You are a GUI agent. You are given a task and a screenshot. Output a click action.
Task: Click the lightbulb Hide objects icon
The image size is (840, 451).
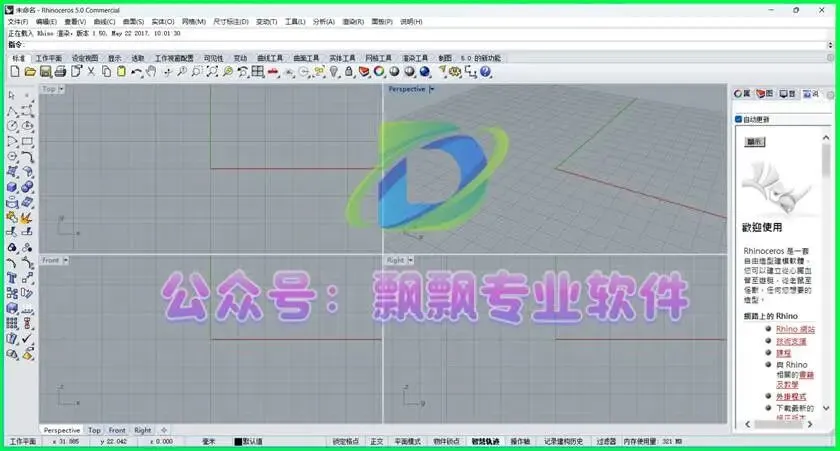point(334,71)
